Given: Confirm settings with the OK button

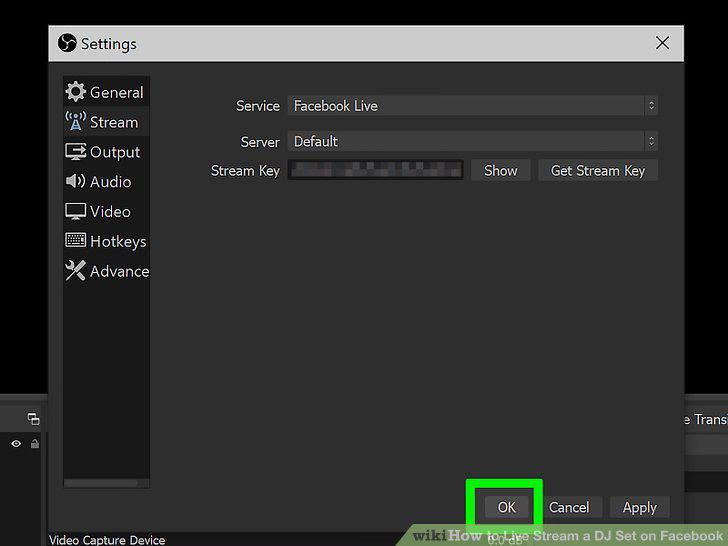Looking at the screenshot, I should [506, 507].
